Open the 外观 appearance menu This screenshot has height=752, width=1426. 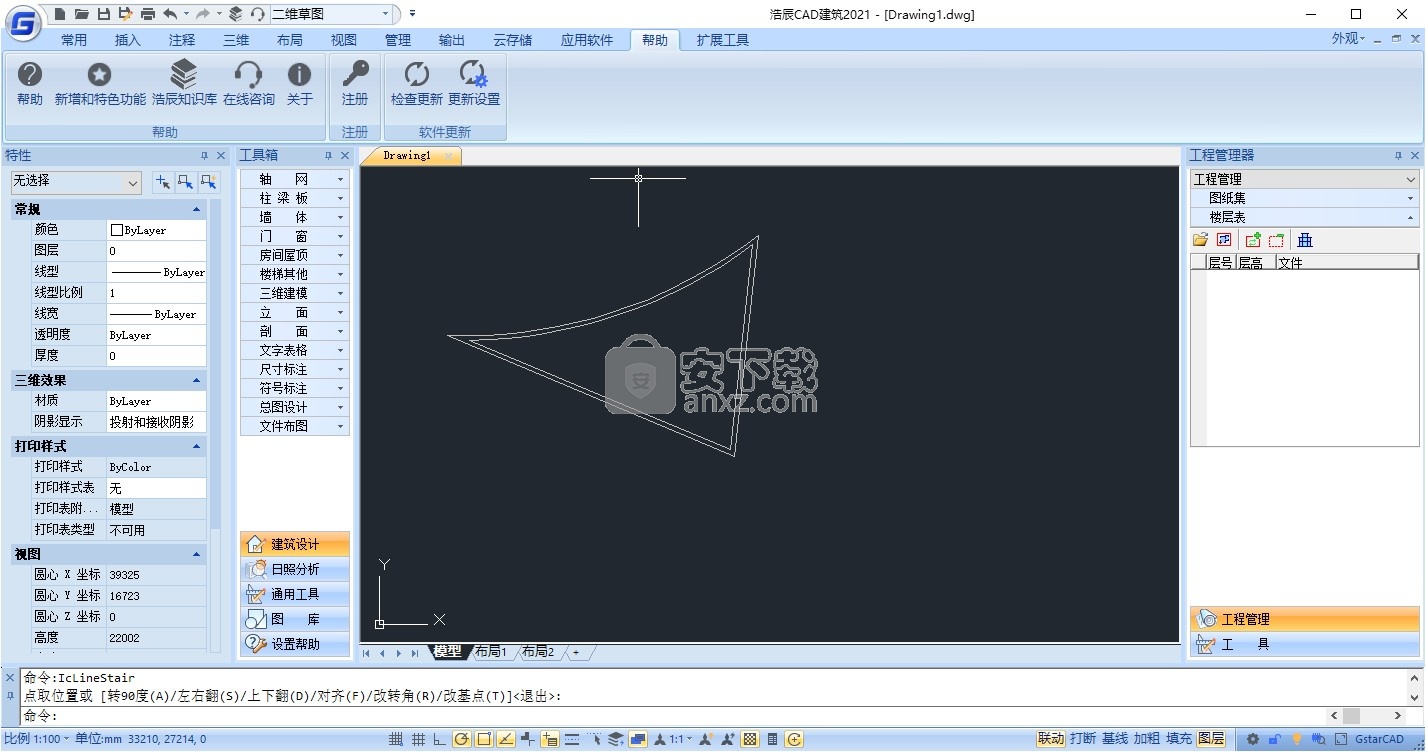(1348, 38)
